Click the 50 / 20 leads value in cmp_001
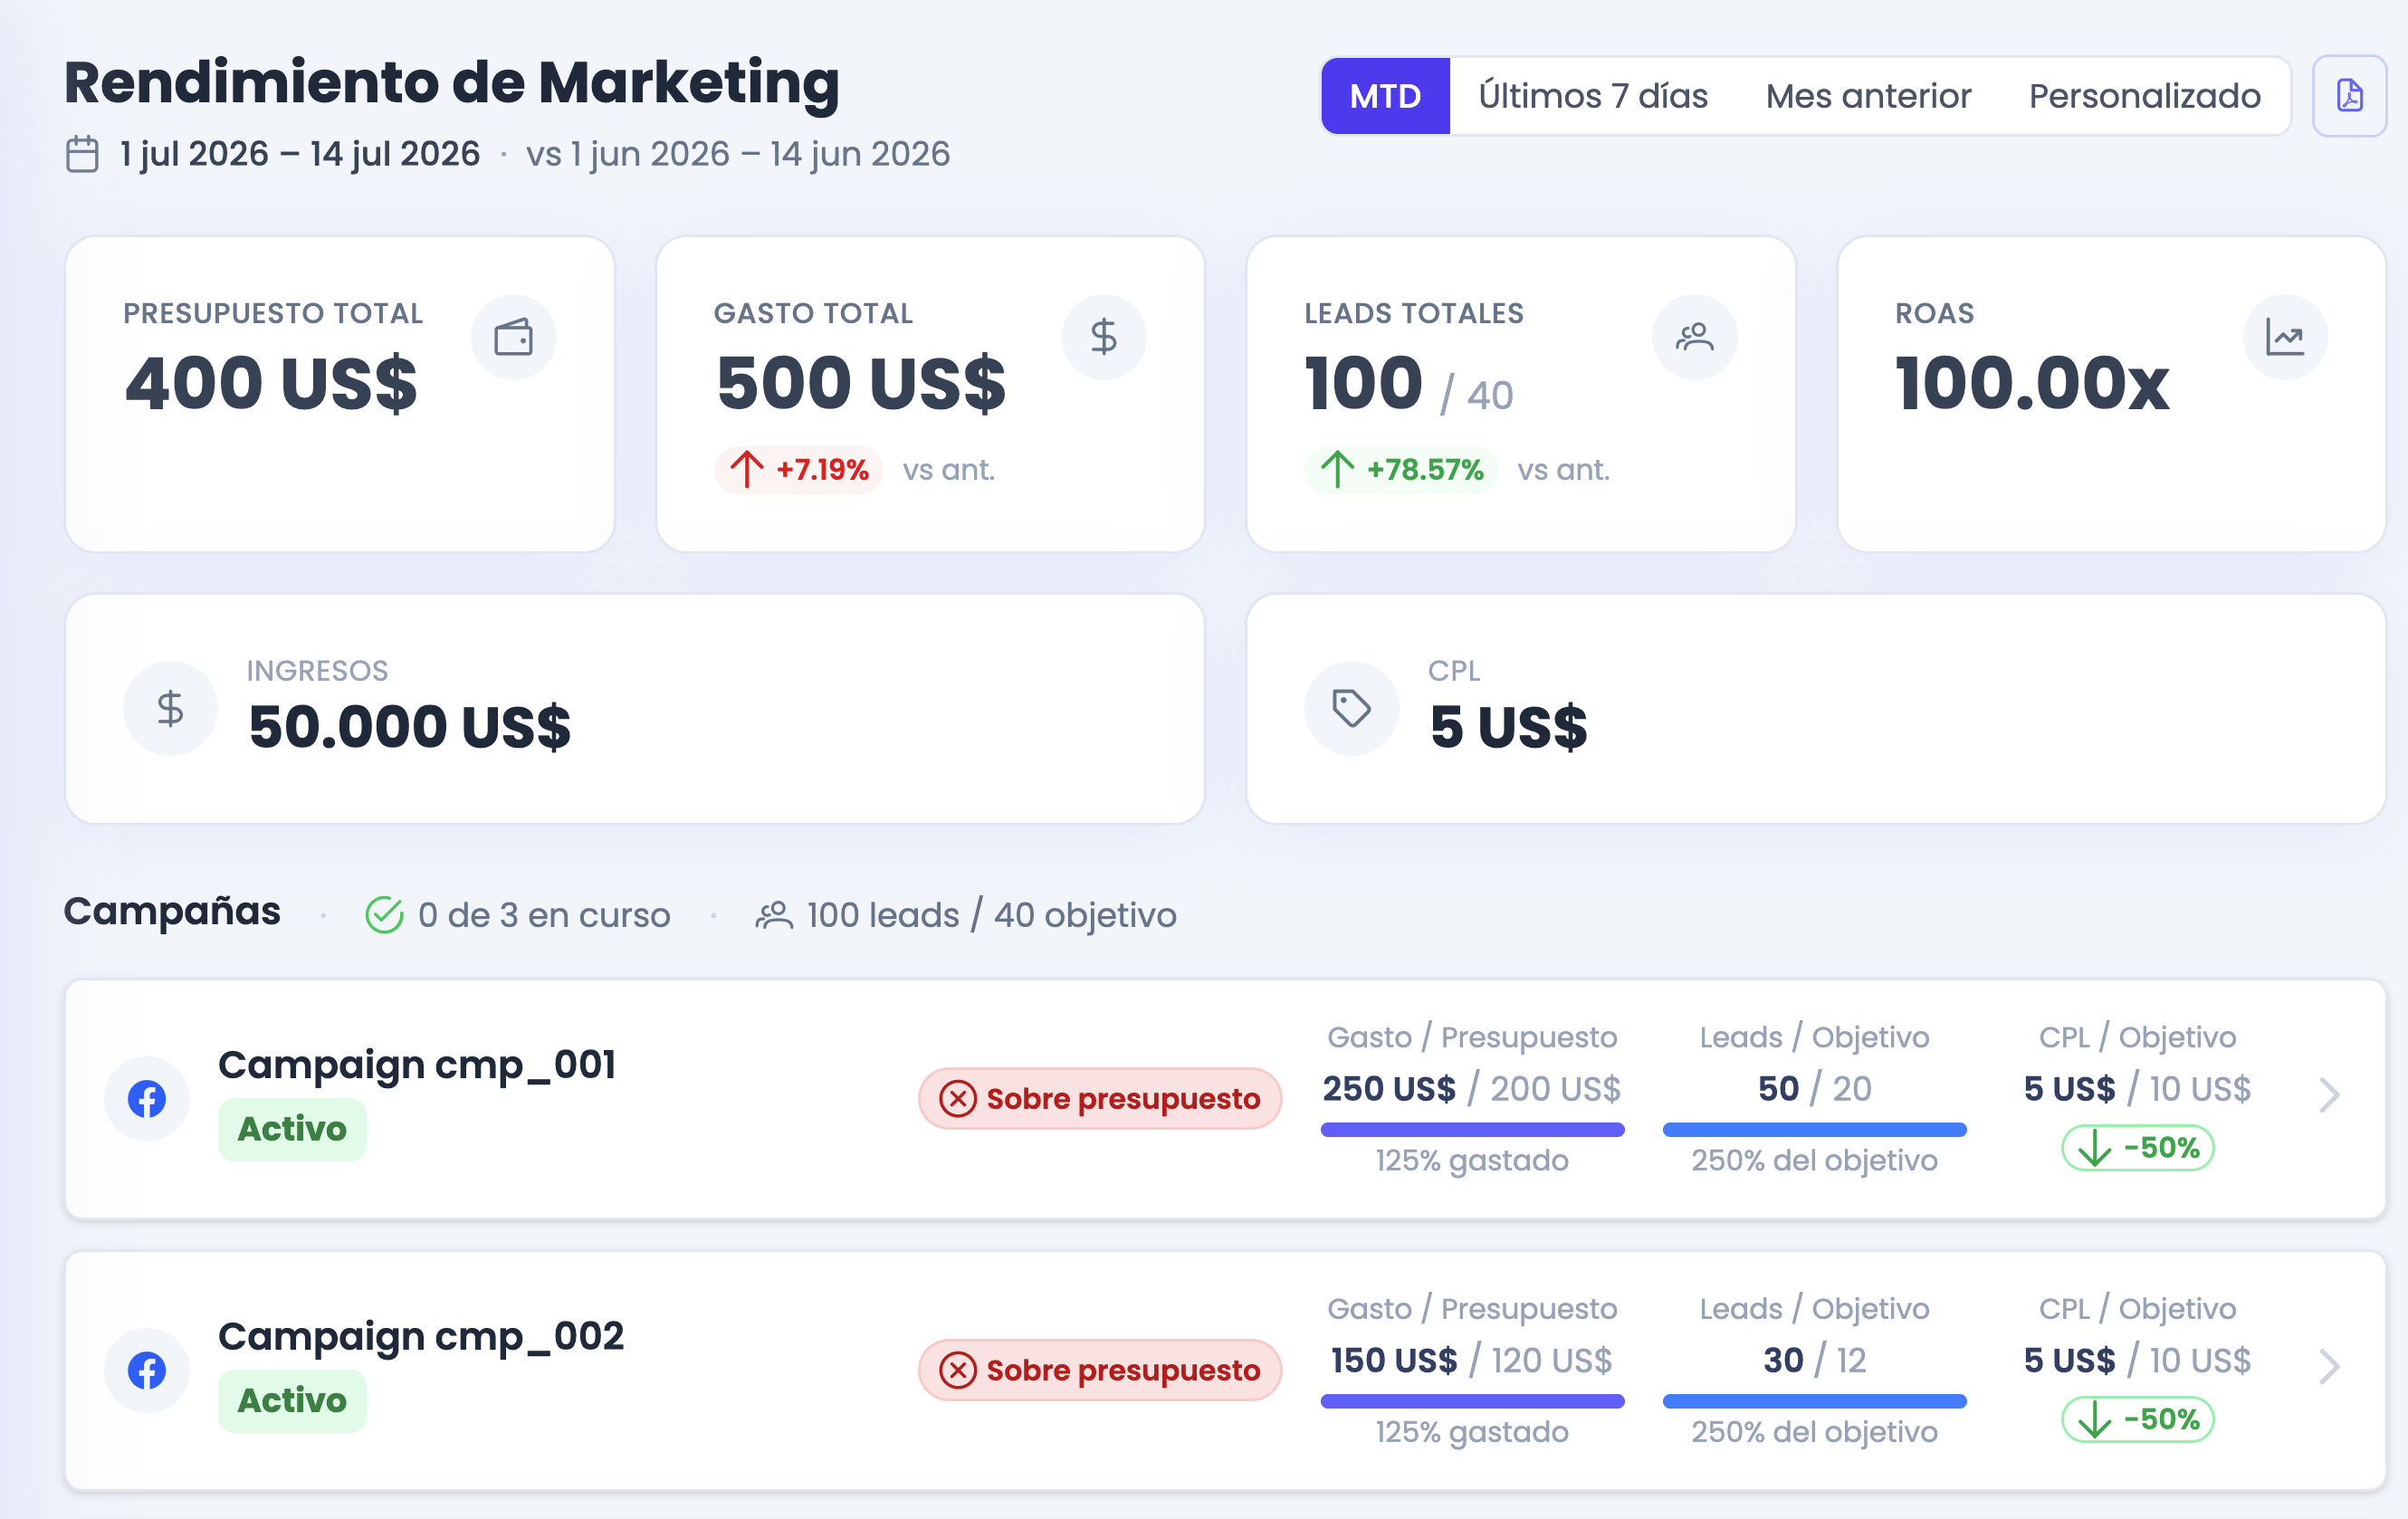The image size is (2408, 1519). pos(1814,1089)
